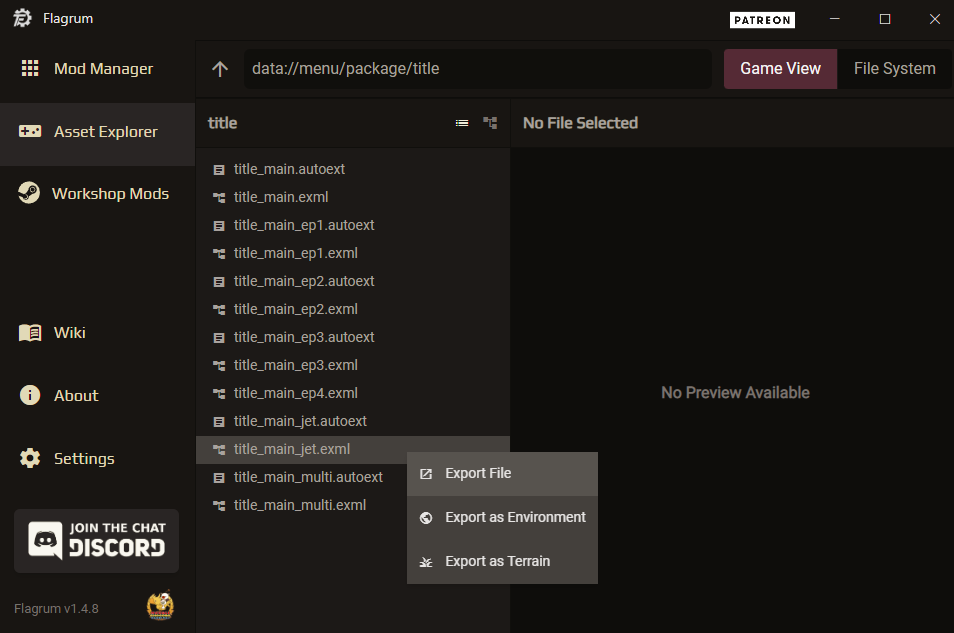Click the Steam Workshop icon
Viewport: 954px width, 633px height.
tap(29, 193)
